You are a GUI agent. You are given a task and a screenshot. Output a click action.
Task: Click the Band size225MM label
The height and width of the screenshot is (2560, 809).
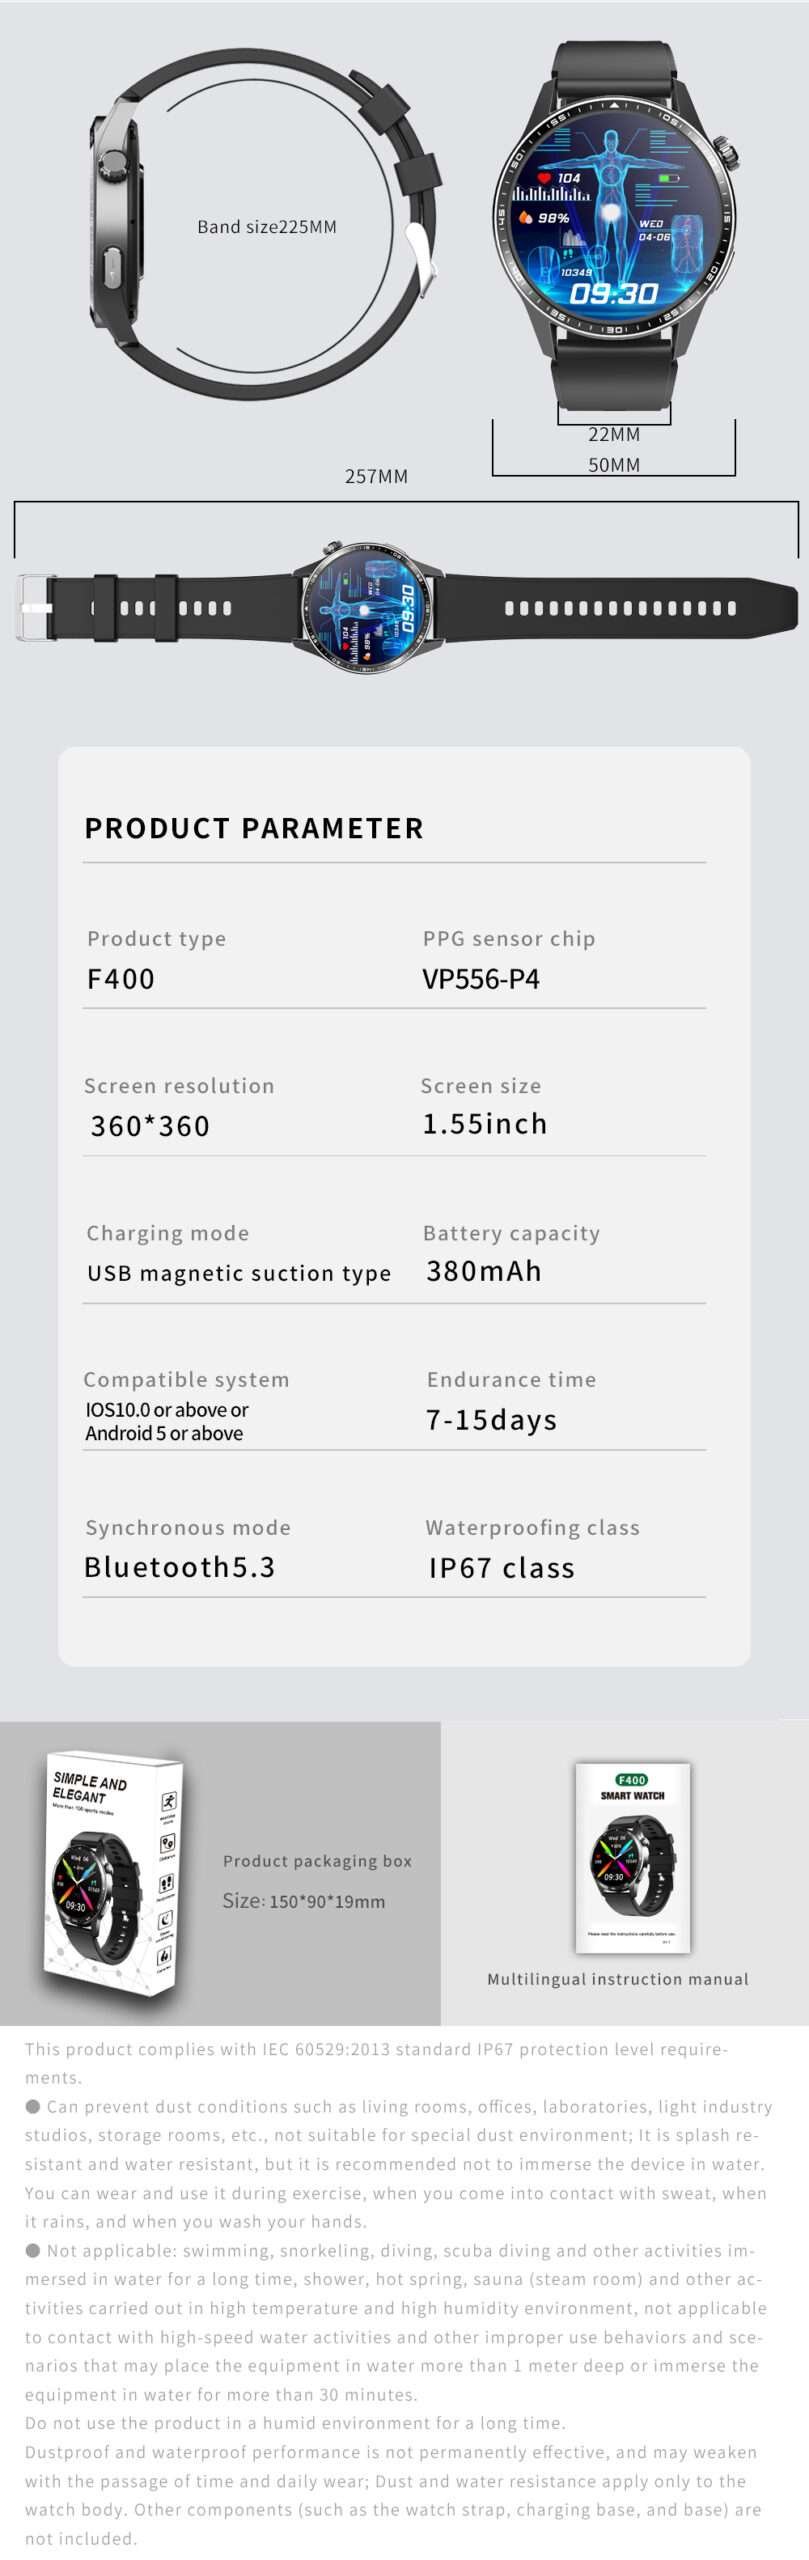[x=267, y=227]
